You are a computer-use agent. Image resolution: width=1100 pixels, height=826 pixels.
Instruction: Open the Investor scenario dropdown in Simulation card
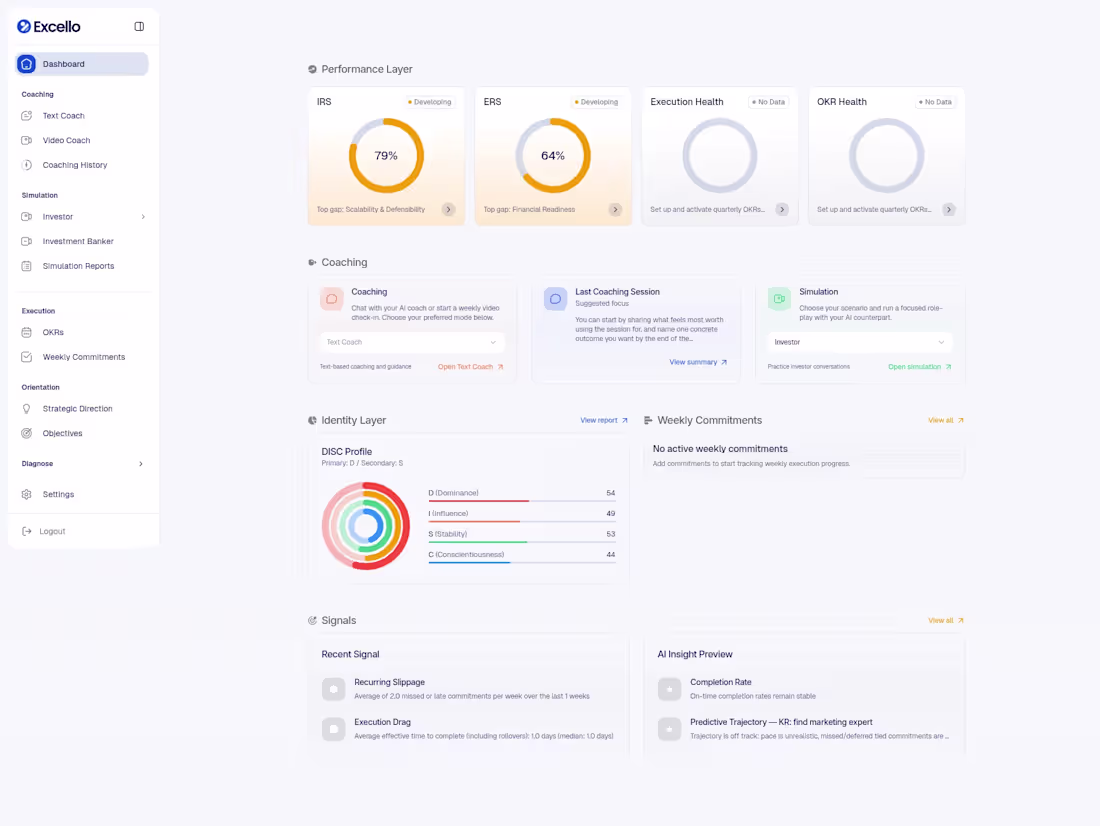tap(860, 341)
